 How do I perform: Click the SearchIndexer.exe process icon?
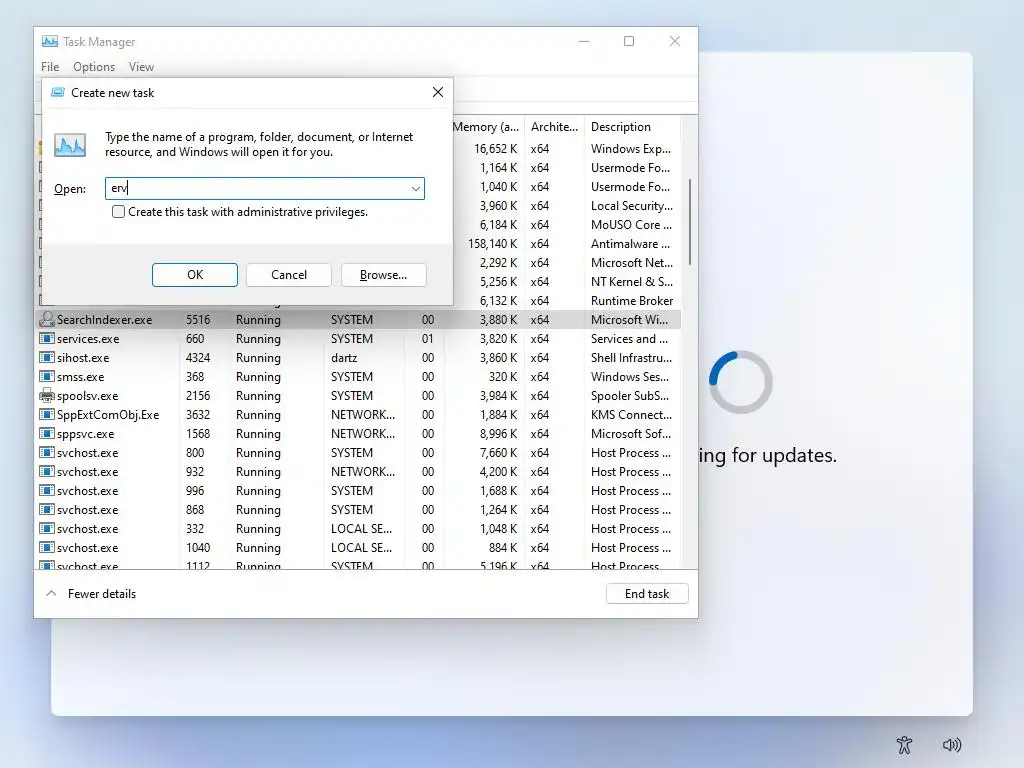click(46, 319)
